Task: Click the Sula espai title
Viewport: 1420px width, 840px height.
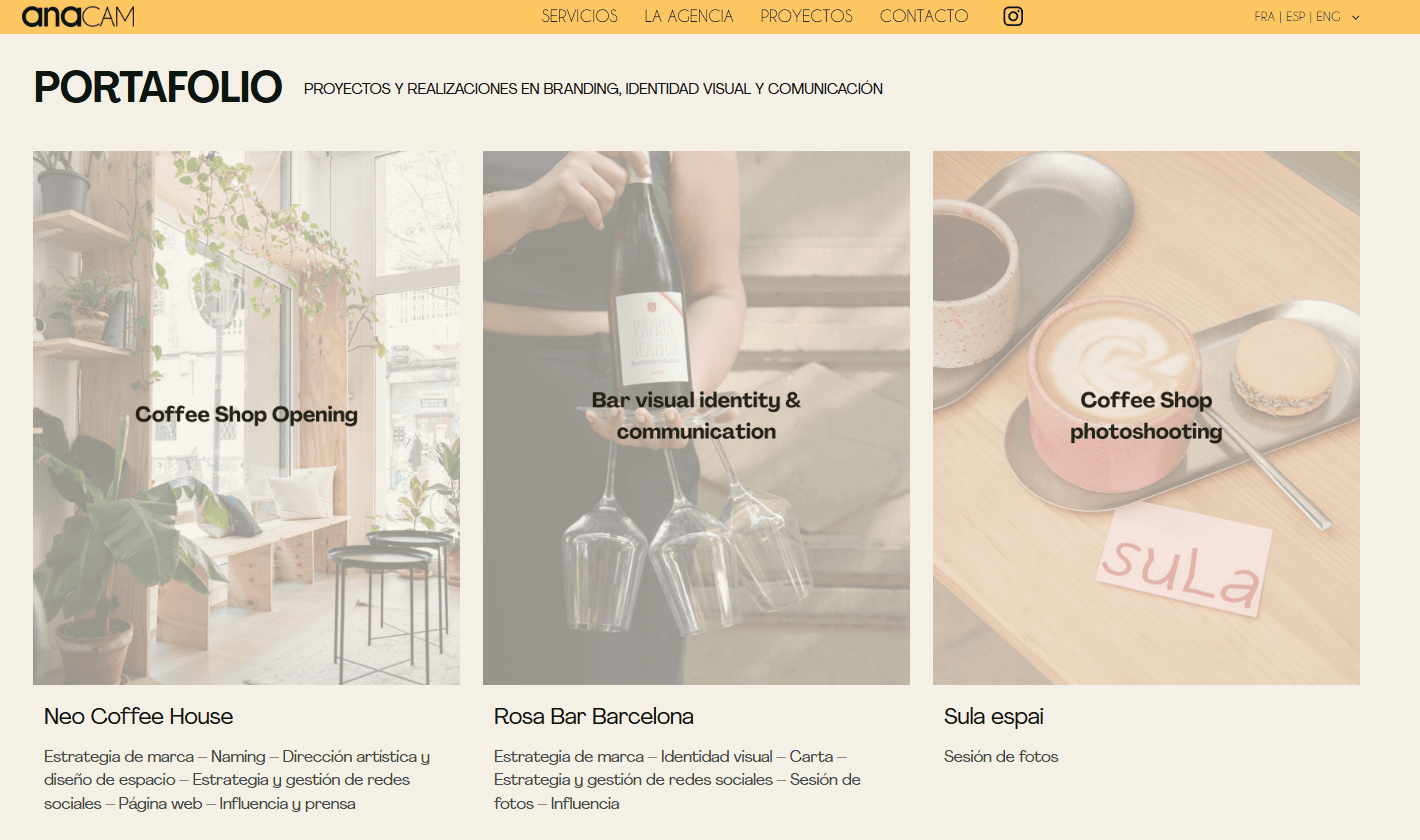Action: 993,717
